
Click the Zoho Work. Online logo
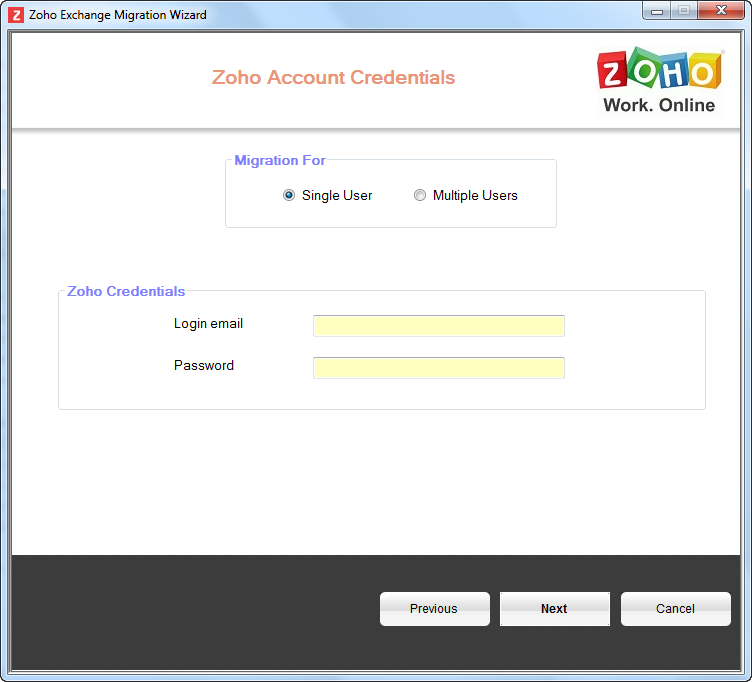point(660,80)
